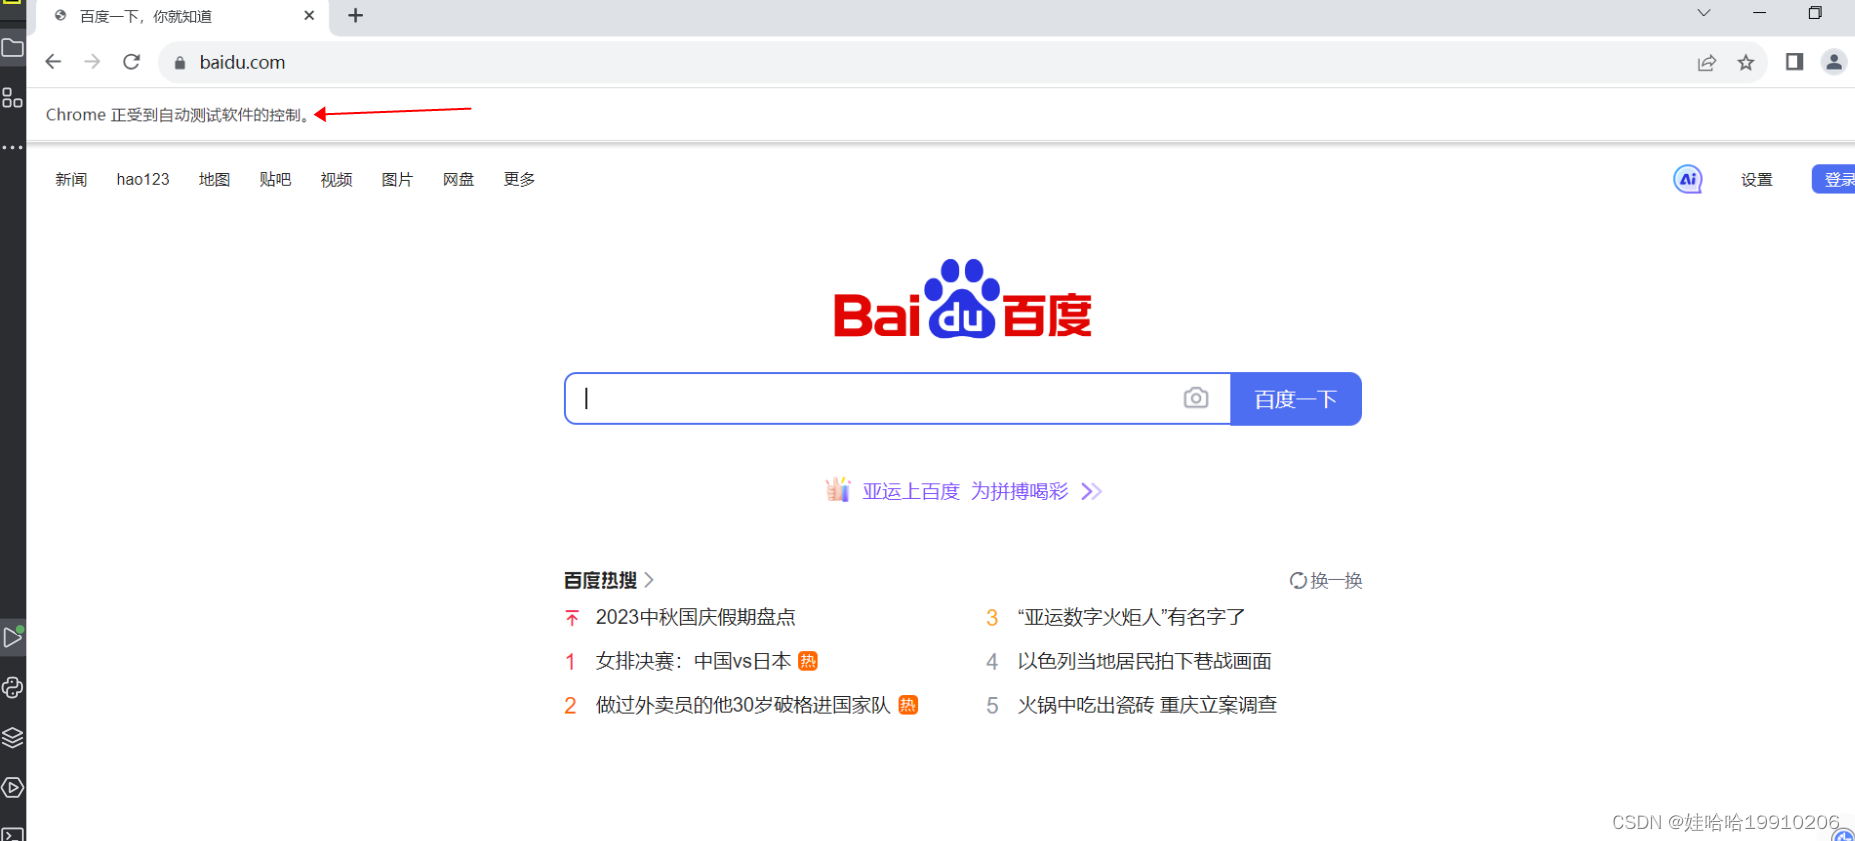Open hot search 做过外卖员的他30岁破格进国家队
Viewport: 1855px width, 841px height.
743,705
